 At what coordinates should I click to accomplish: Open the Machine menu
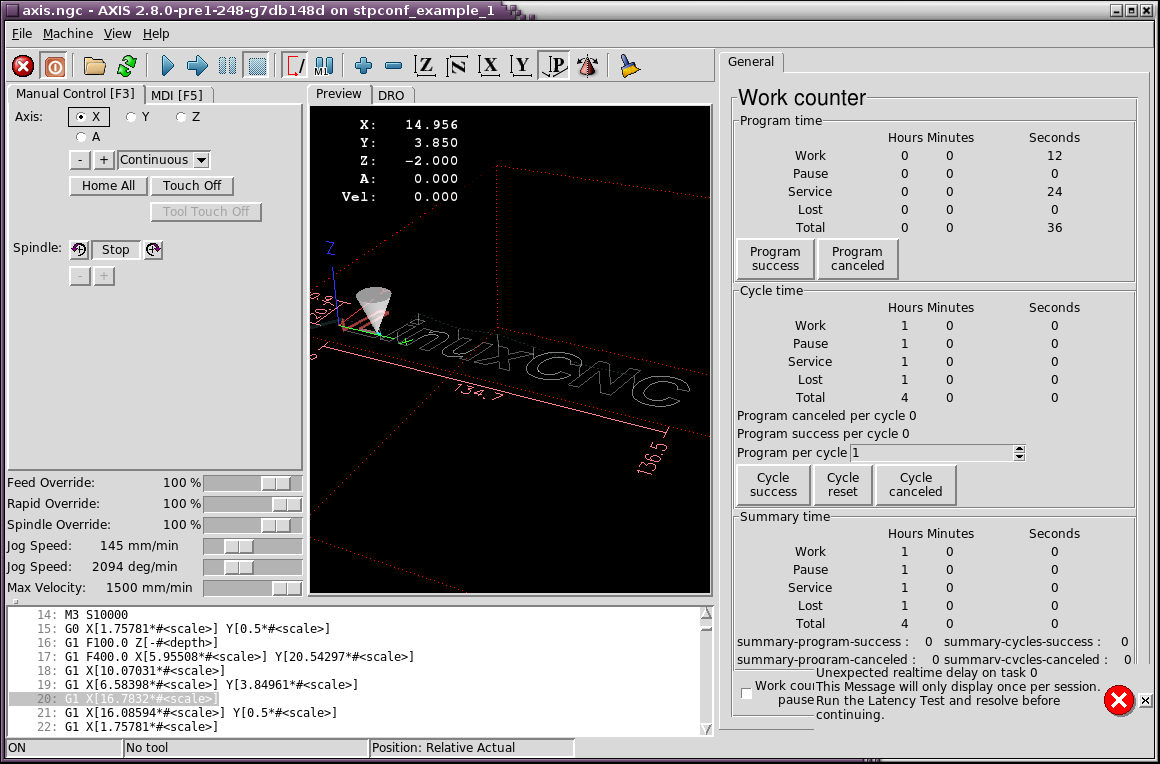click(x=68, y=33)
